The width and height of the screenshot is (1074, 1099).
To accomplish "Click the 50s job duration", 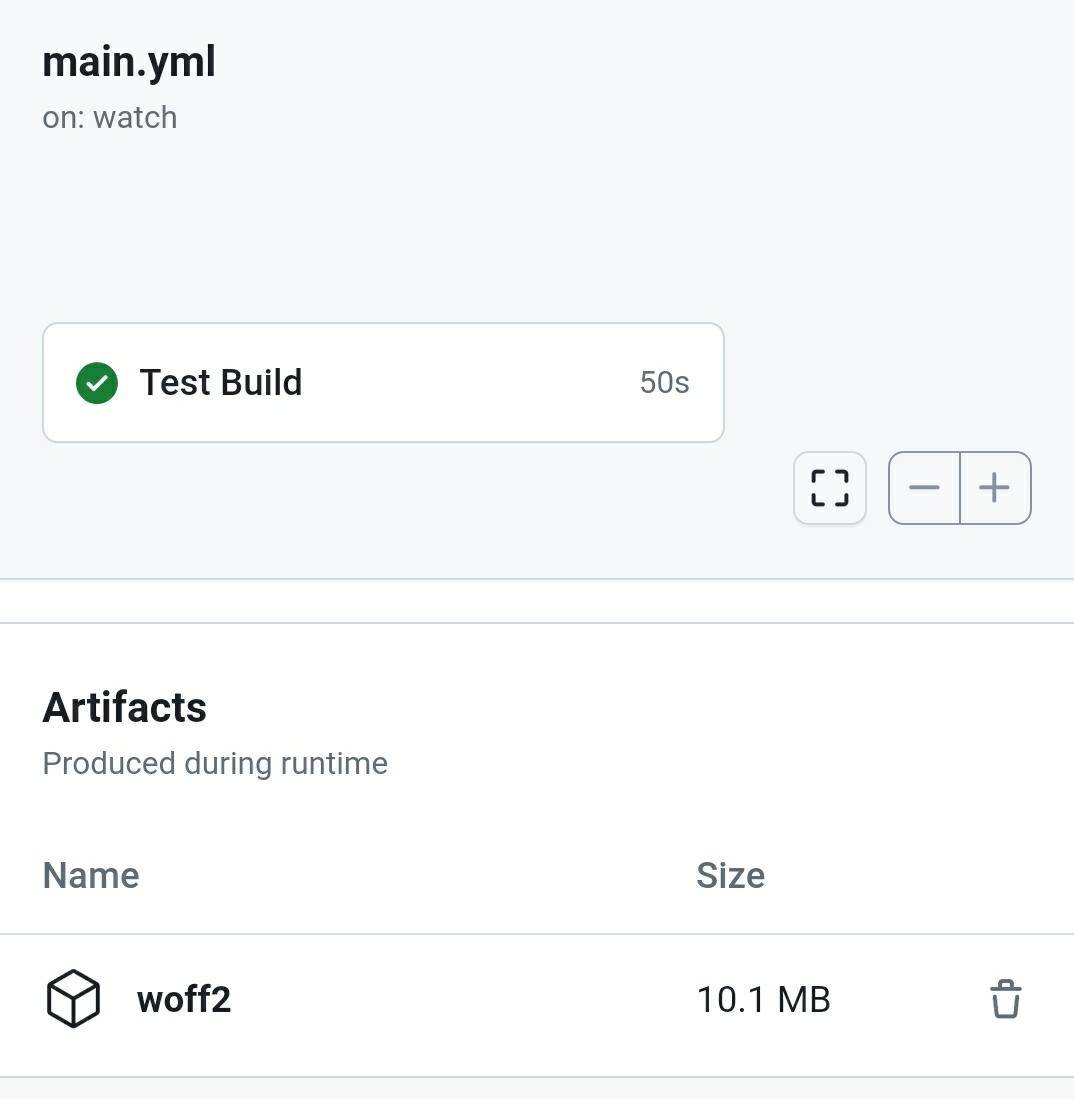I will coord(664,383).
